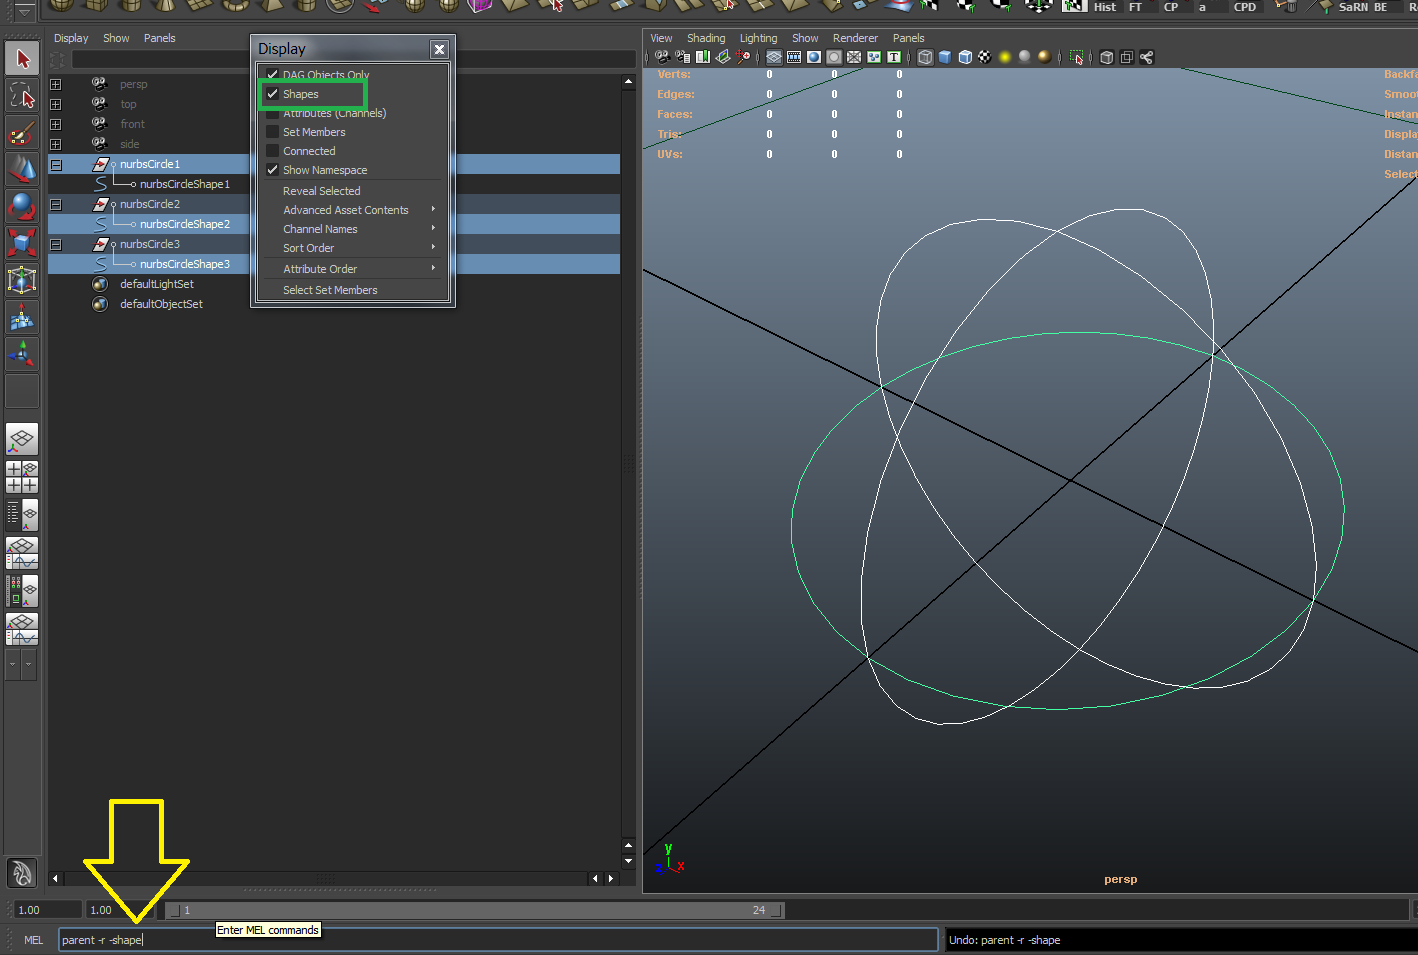Close the Display tear-off menu
The image size is (1418, 955).
(439, 49)
